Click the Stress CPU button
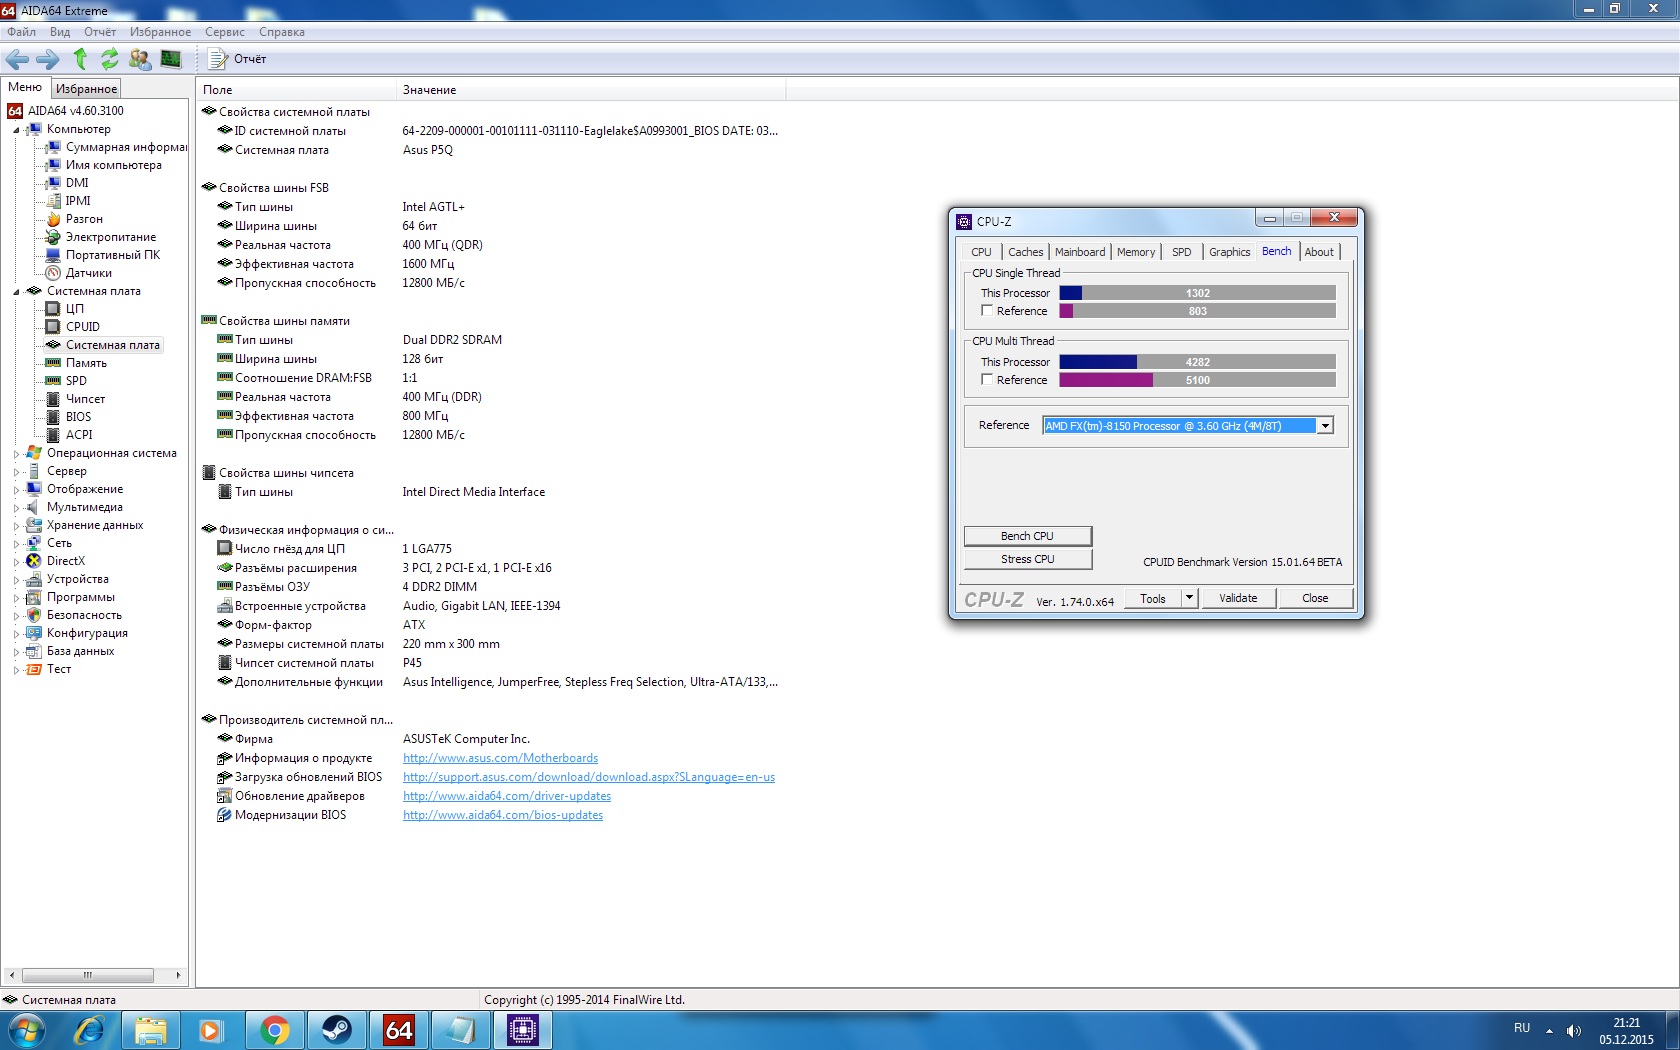 (x=1027, y=559)
